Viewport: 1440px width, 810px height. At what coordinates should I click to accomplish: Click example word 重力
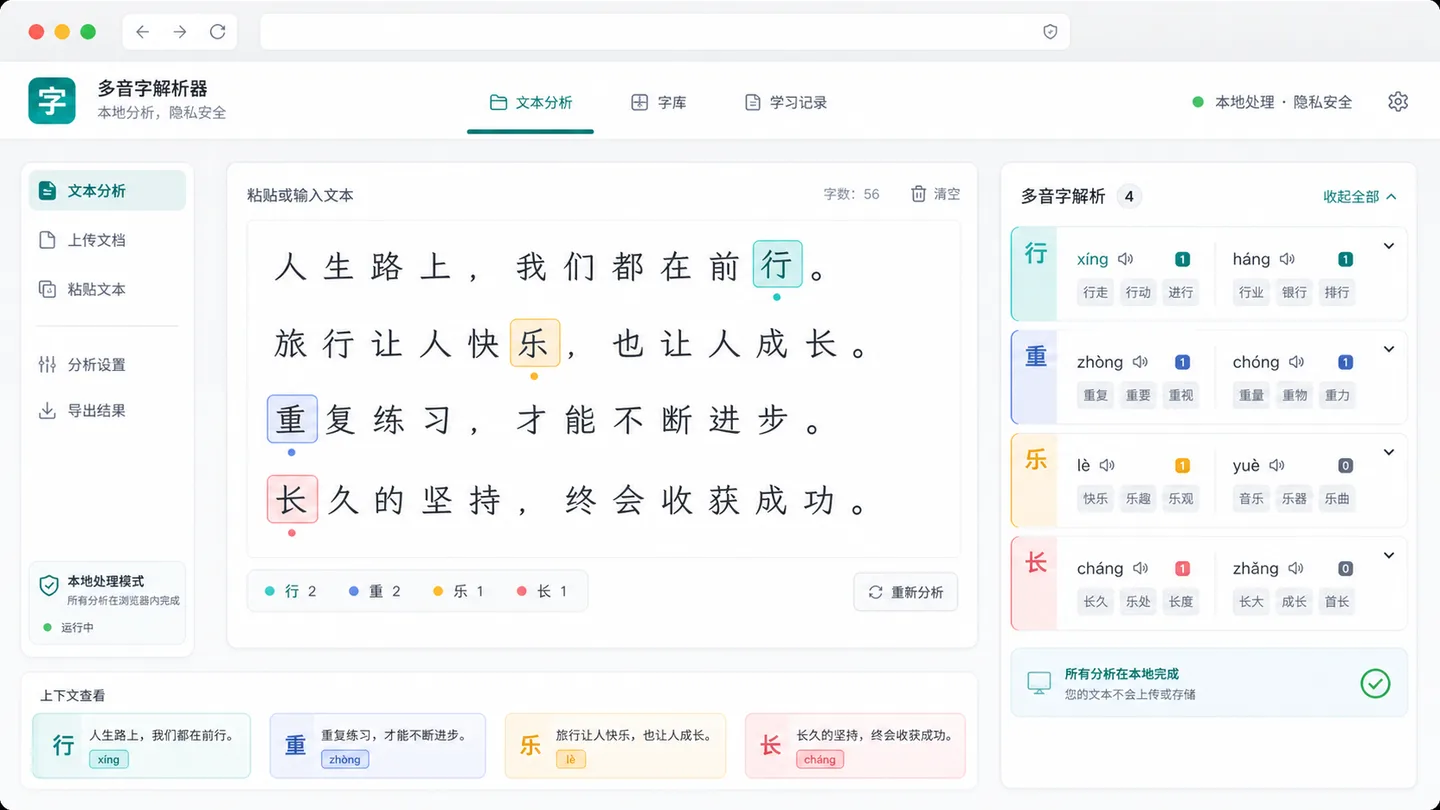(1337, 395)
